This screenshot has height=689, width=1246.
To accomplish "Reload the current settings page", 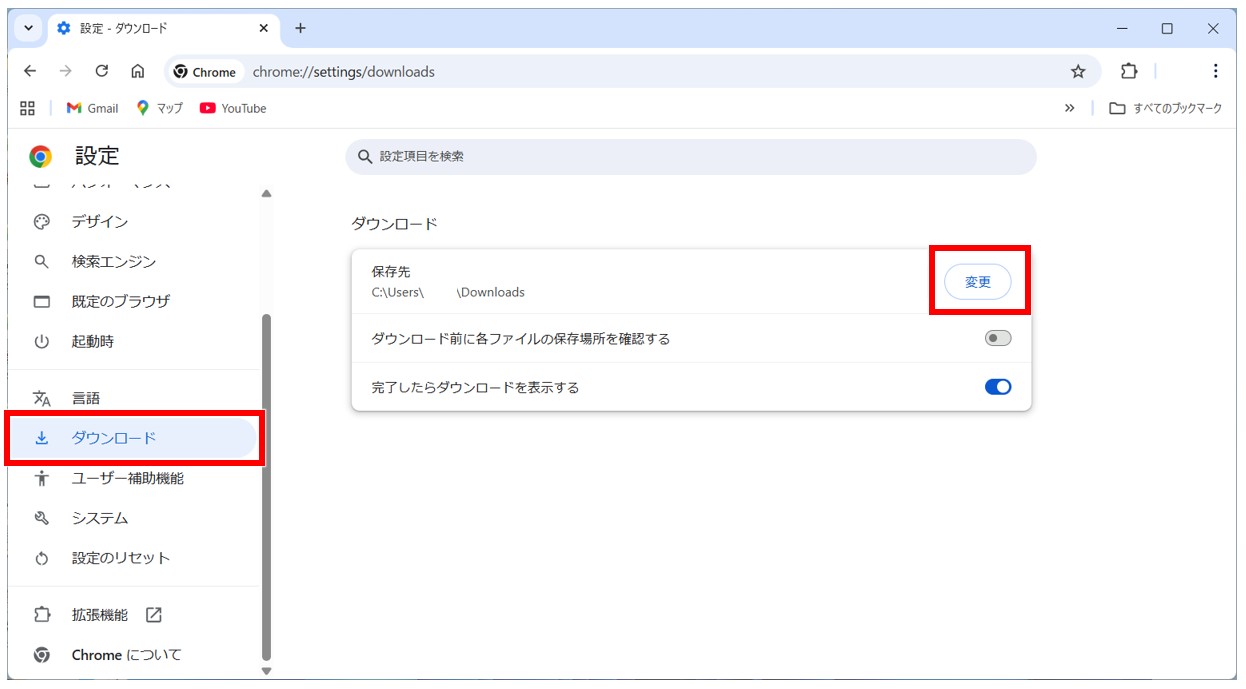I will point(103,71).
